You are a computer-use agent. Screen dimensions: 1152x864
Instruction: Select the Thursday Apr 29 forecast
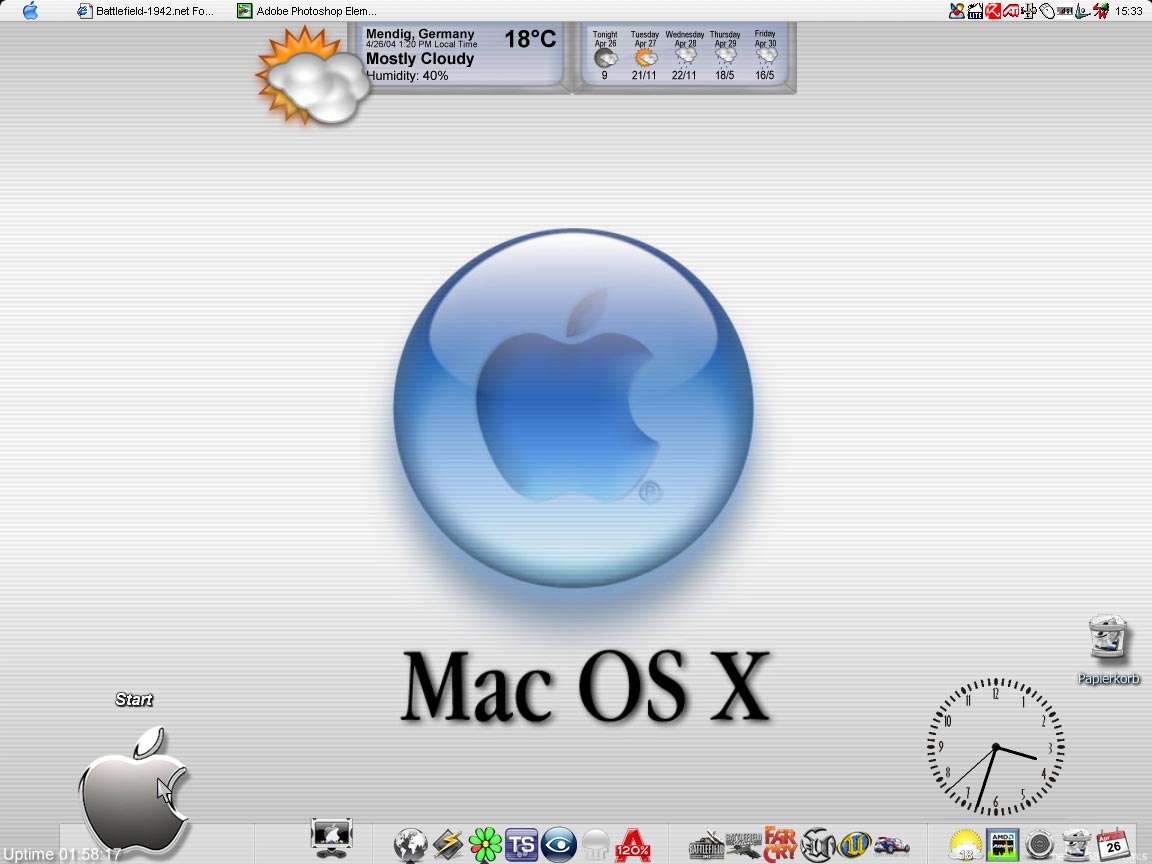[724, 55]
